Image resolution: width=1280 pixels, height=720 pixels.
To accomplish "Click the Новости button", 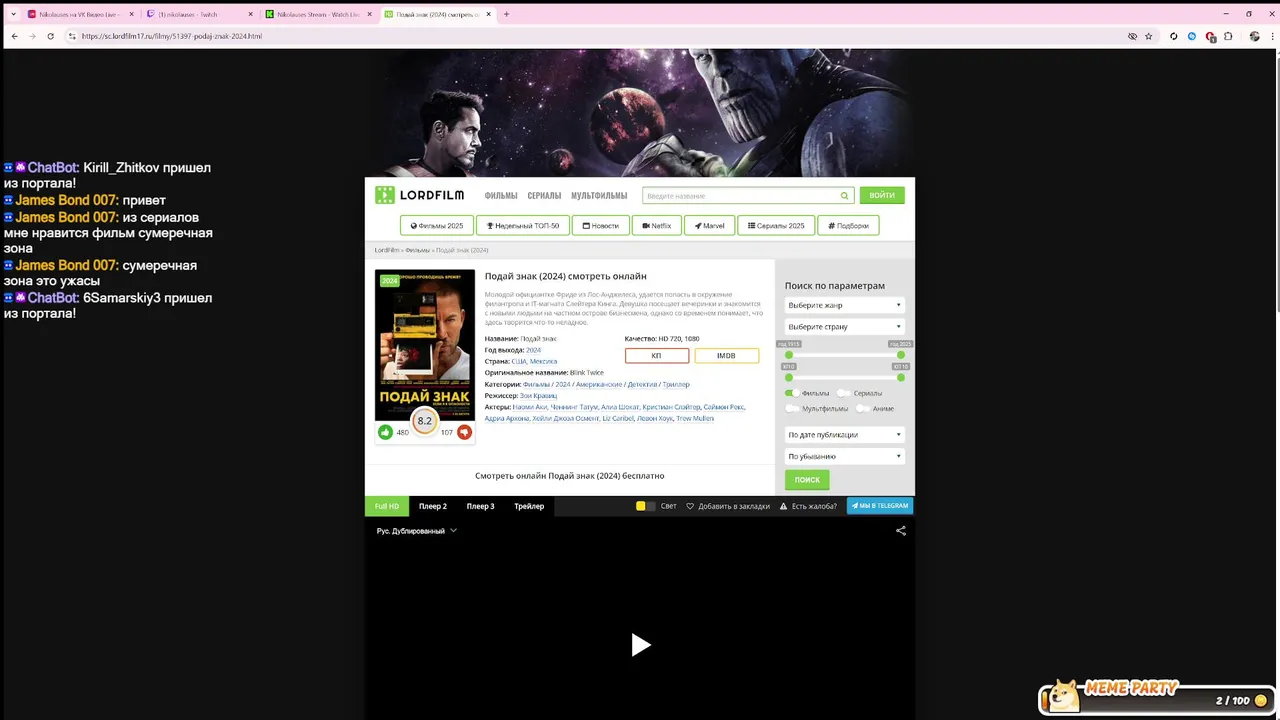I will click(601, 225).
